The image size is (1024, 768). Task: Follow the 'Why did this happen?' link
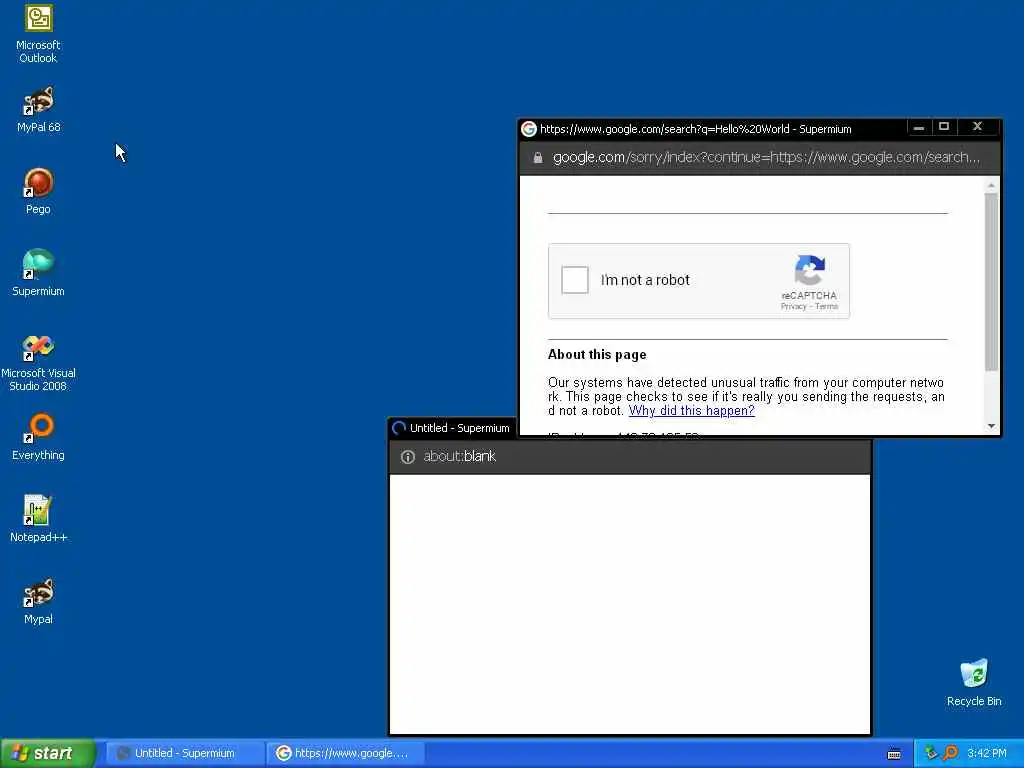tap(691, 410)
